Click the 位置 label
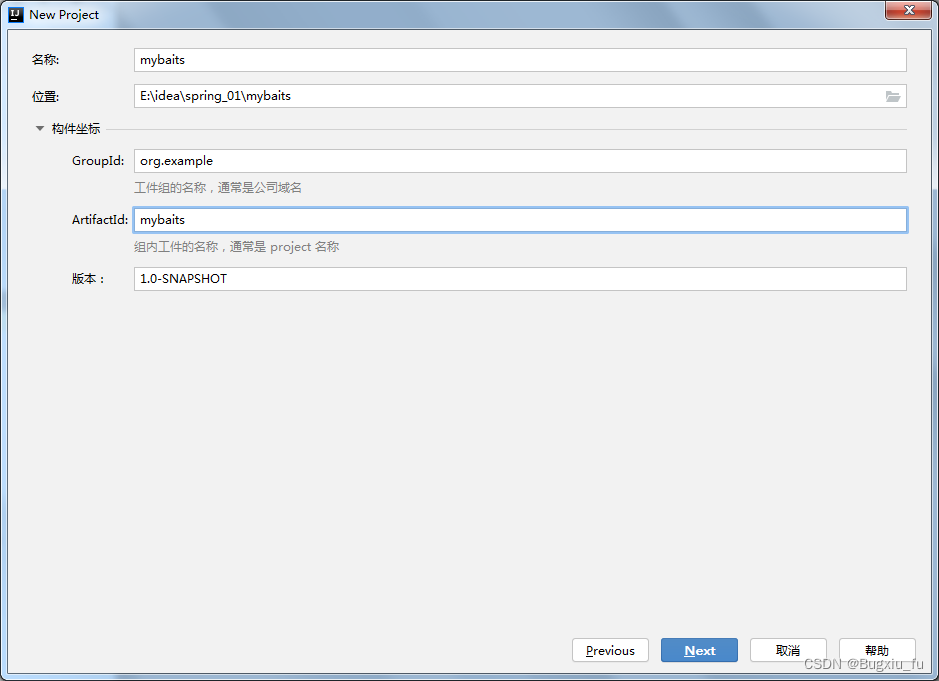 46,96
